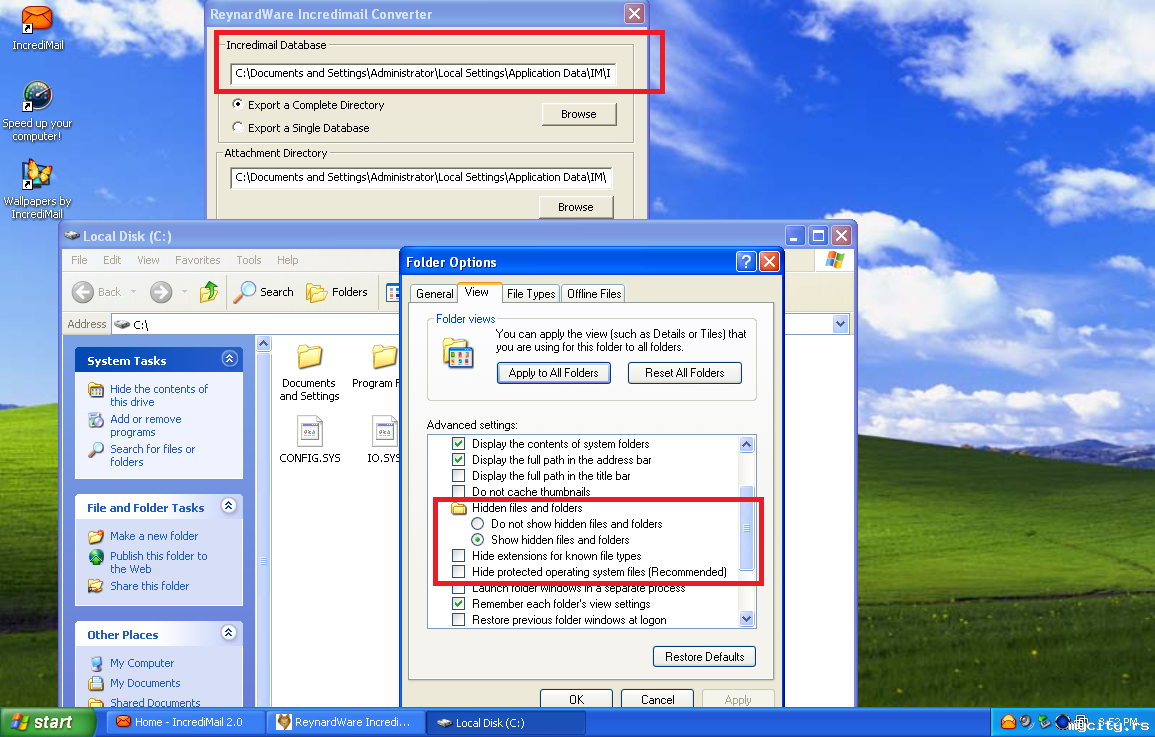Click the Restore Defaults button
The width and height of the screenshot is (1155, 737).
point(704,657)
